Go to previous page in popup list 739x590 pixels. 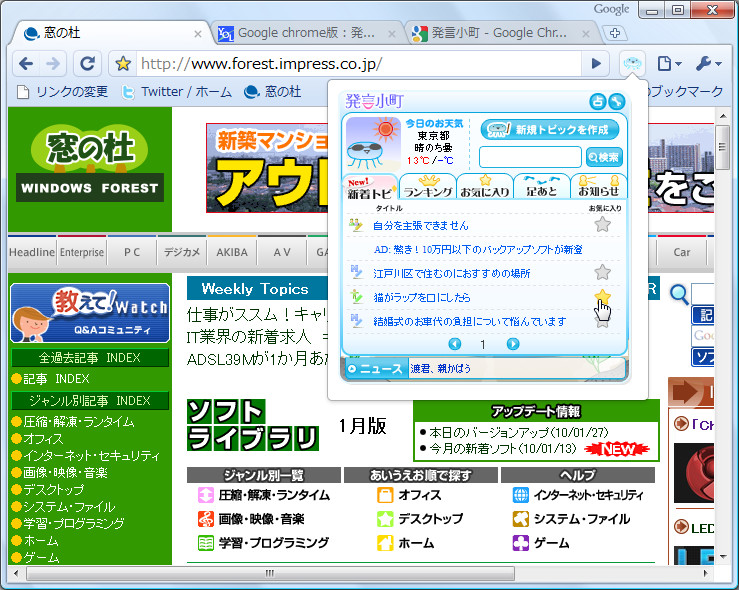454,344
